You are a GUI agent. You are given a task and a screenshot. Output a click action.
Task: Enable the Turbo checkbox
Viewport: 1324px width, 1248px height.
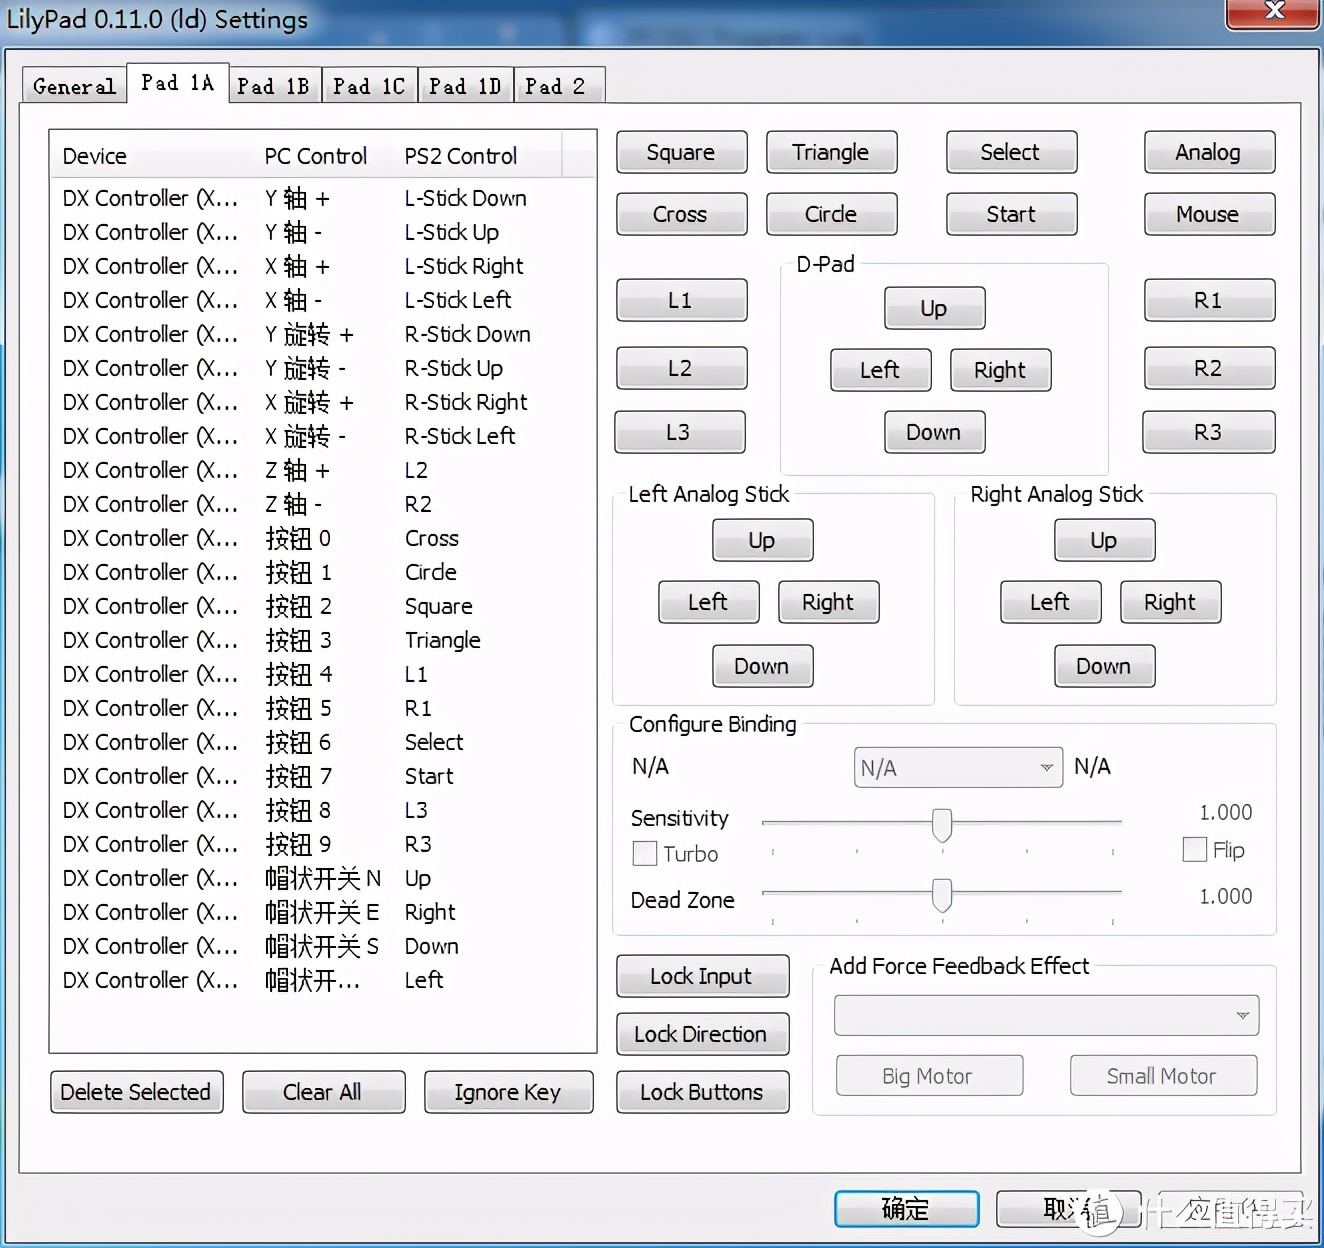(x=645, y=854)
